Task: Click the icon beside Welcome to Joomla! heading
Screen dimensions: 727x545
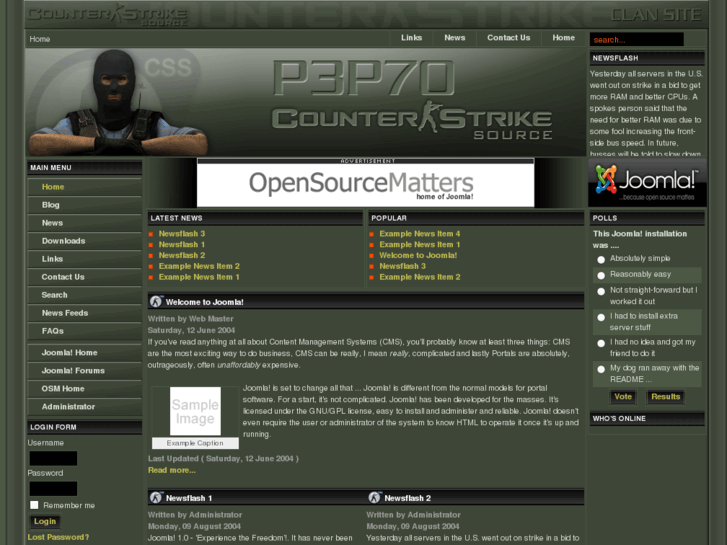Action: coord(156,301)
